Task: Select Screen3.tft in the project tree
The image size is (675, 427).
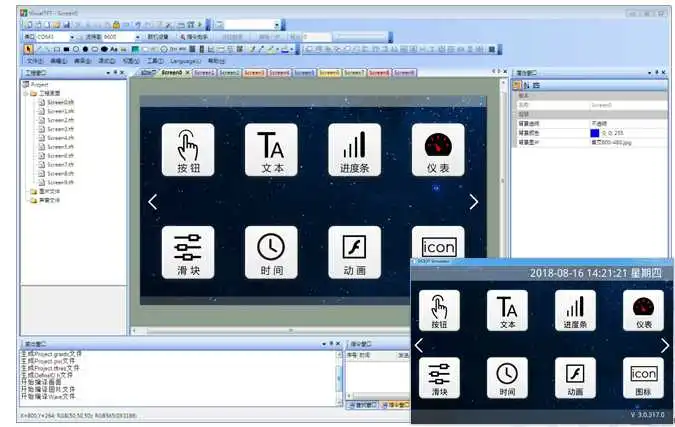Action: pyautogui.click(x=59, y=129)
